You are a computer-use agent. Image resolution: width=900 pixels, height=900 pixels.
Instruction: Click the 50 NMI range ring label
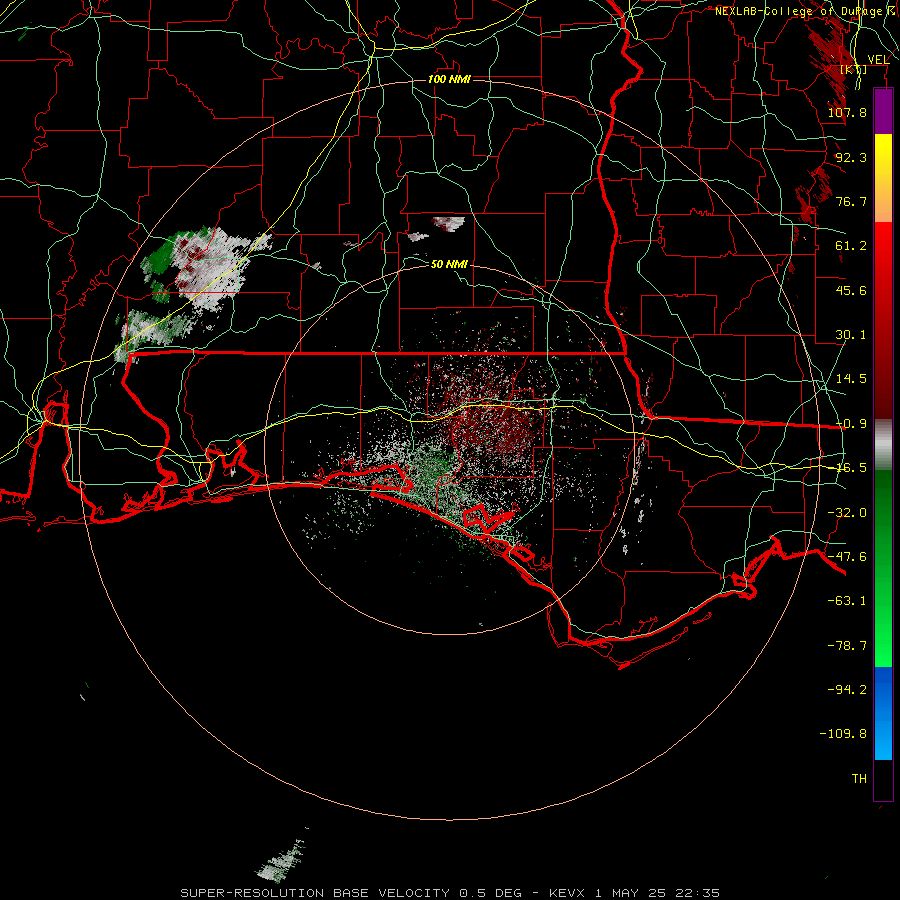(x=449, y=264)
